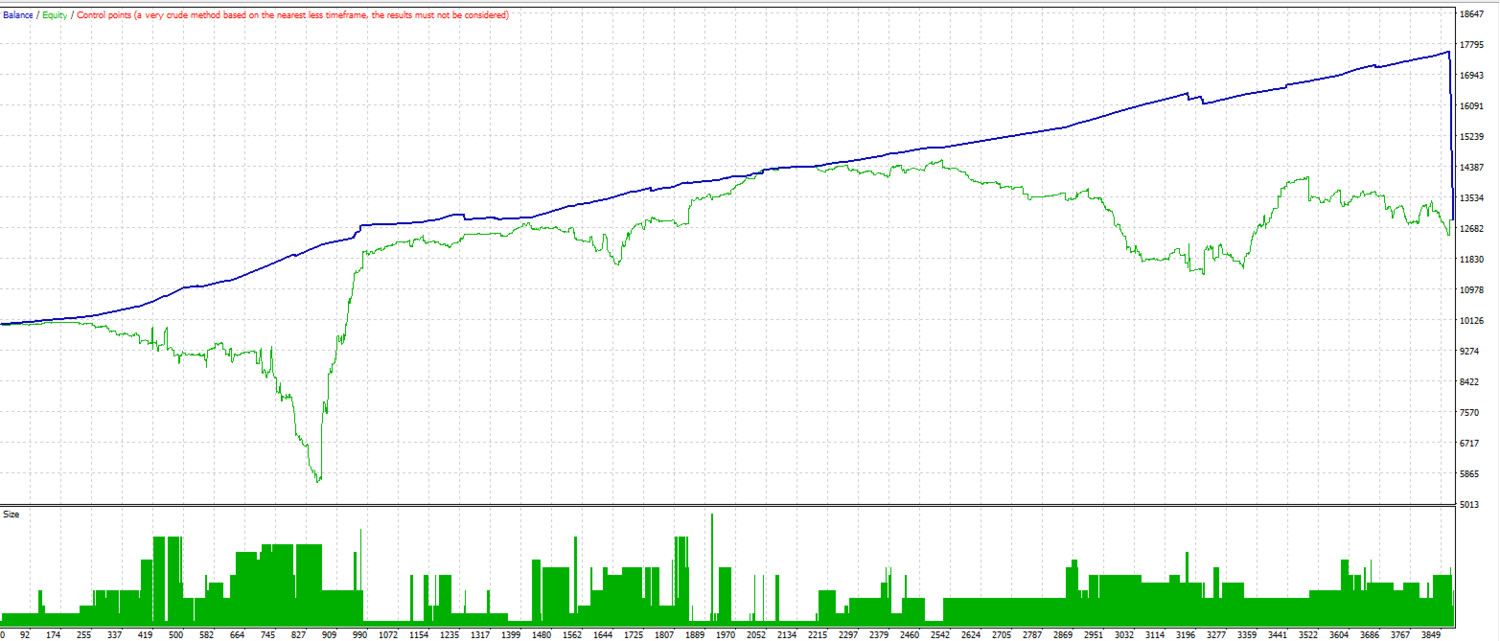1500x641 pixels.
Task: Click the 1644 tick label
Action: click(x=602, y=635)
